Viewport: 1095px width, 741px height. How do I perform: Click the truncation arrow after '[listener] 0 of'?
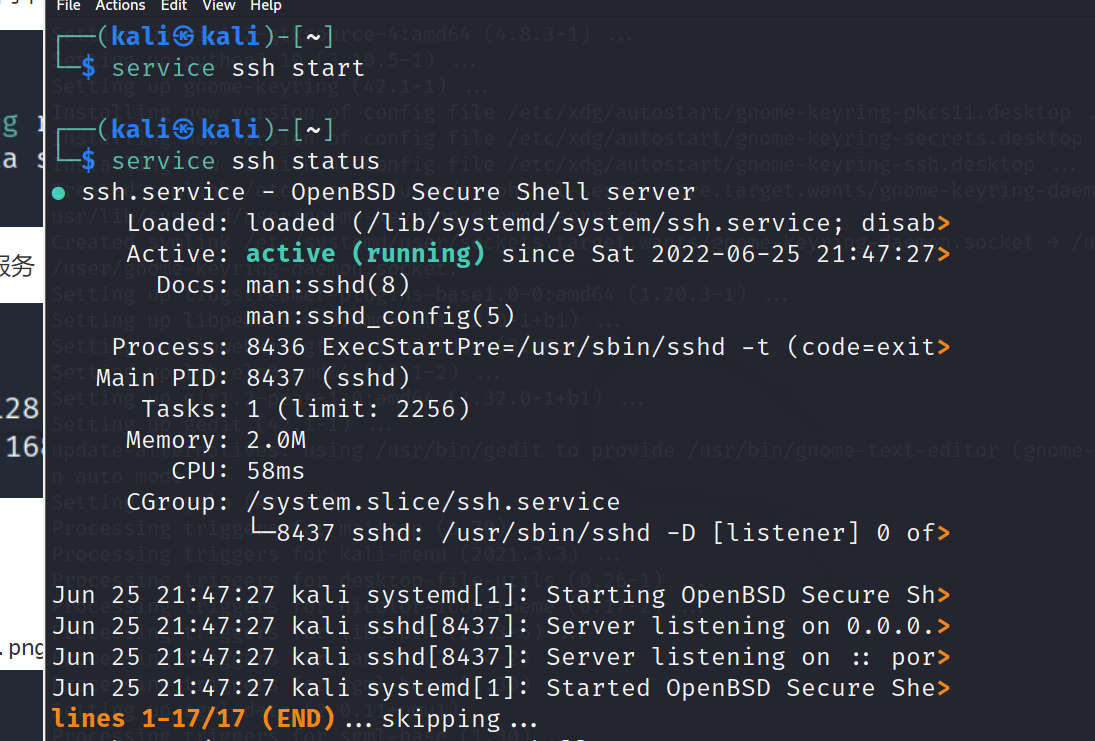944,533
